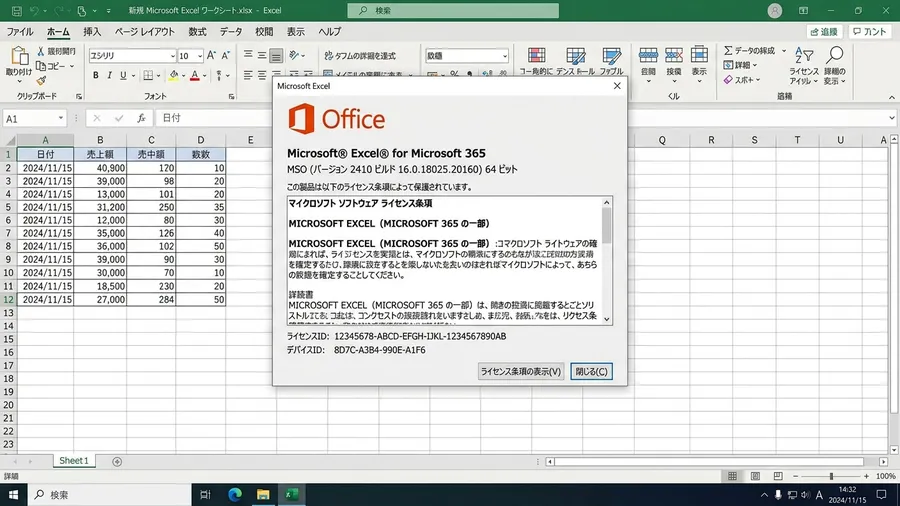
Task: Open Microsoft Edge from taskbar
Action: point(235,495)
